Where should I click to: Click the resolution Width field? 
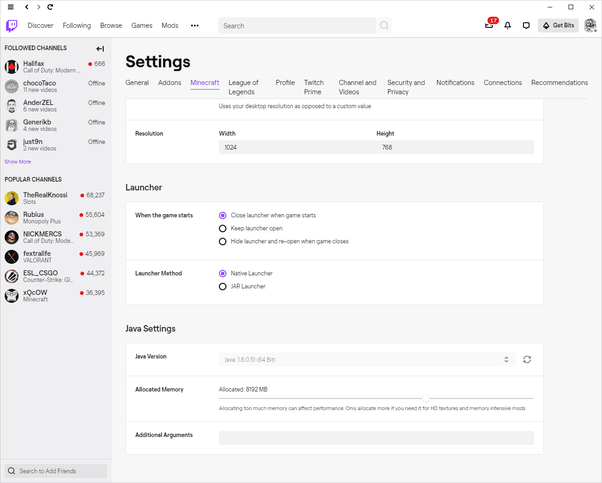click(x=298, y=147)
